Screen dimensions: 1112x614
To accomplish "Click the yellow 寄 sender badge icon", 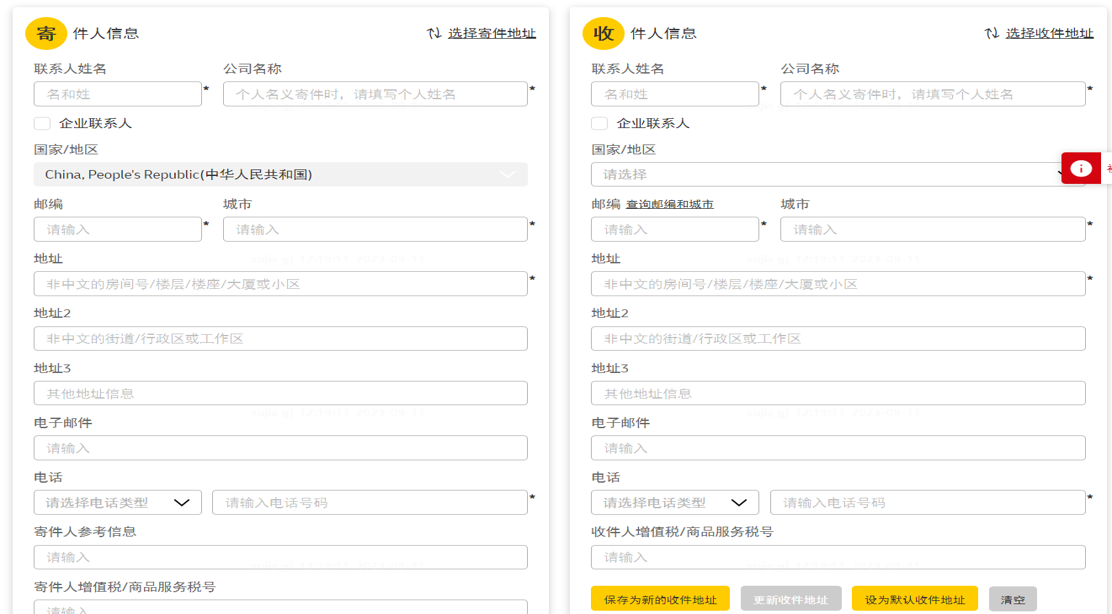I will [x=46, y=33].
